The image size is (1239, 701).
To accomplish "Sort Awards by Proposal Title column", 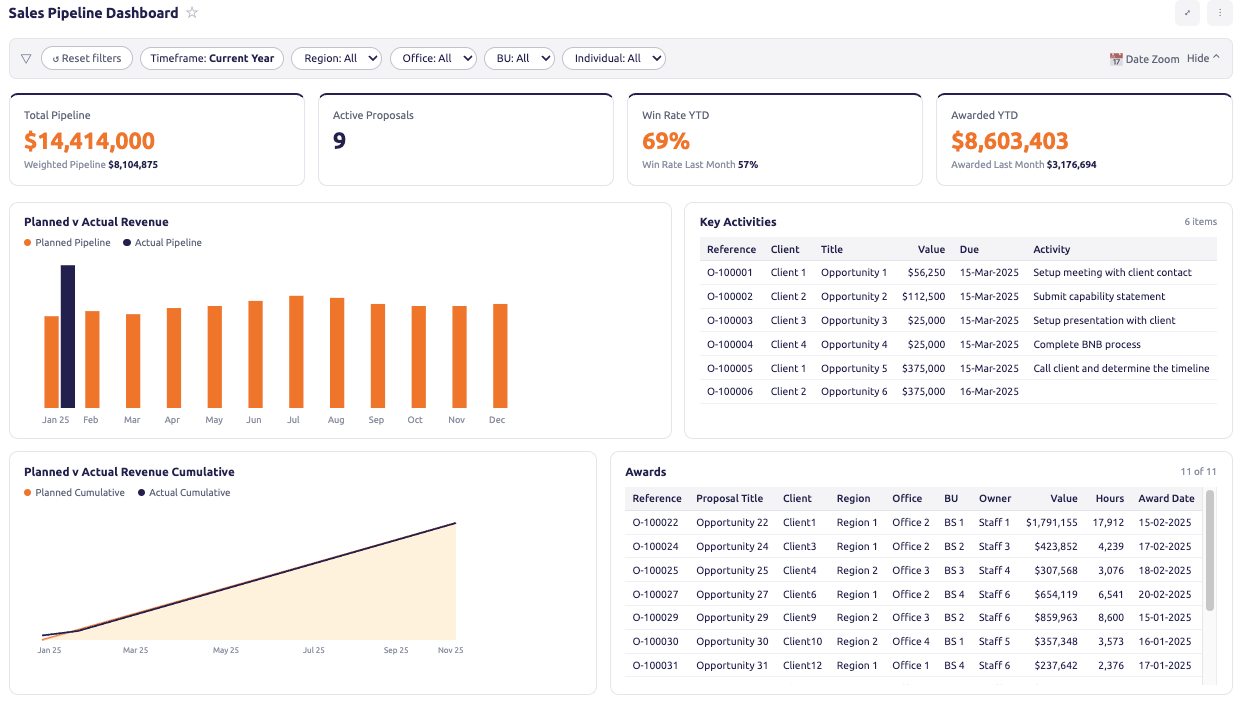I will [729, 498].
